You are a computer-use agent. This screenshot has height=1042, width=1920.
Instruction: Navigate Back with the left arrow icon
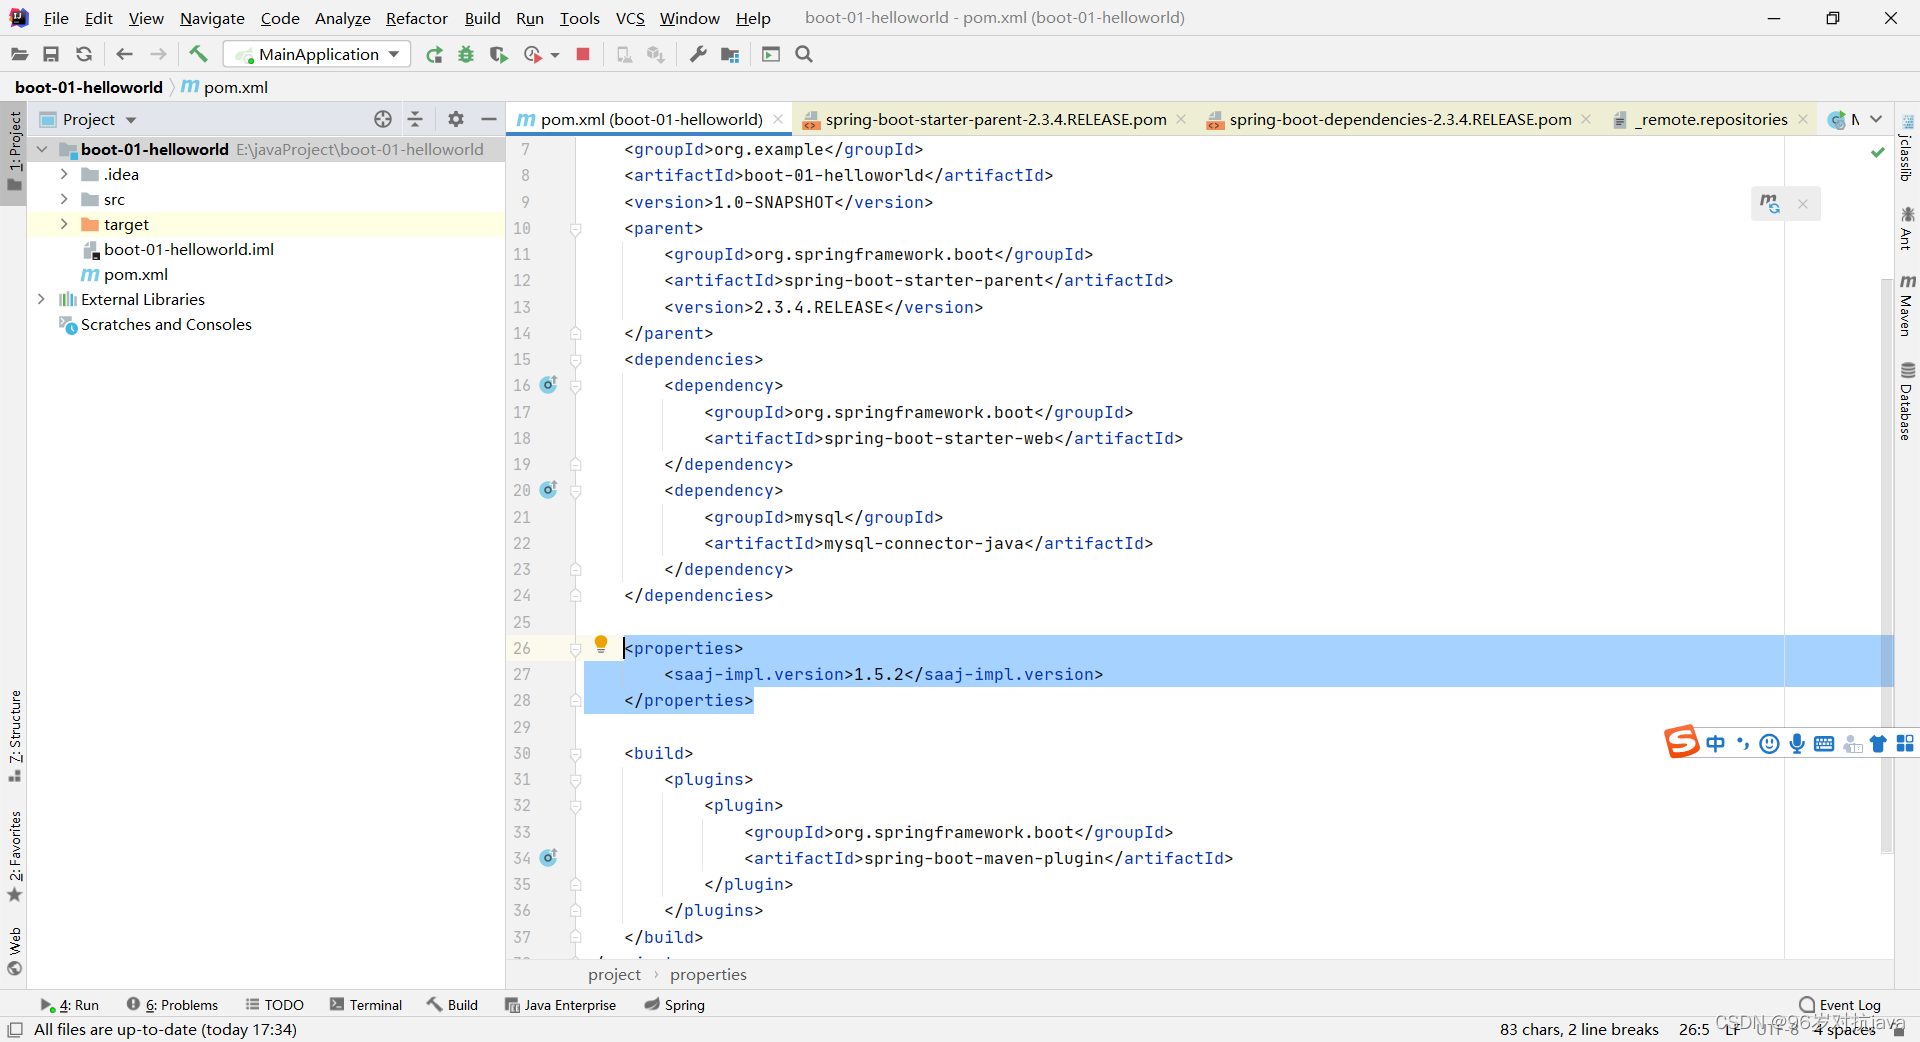[124, 54]
